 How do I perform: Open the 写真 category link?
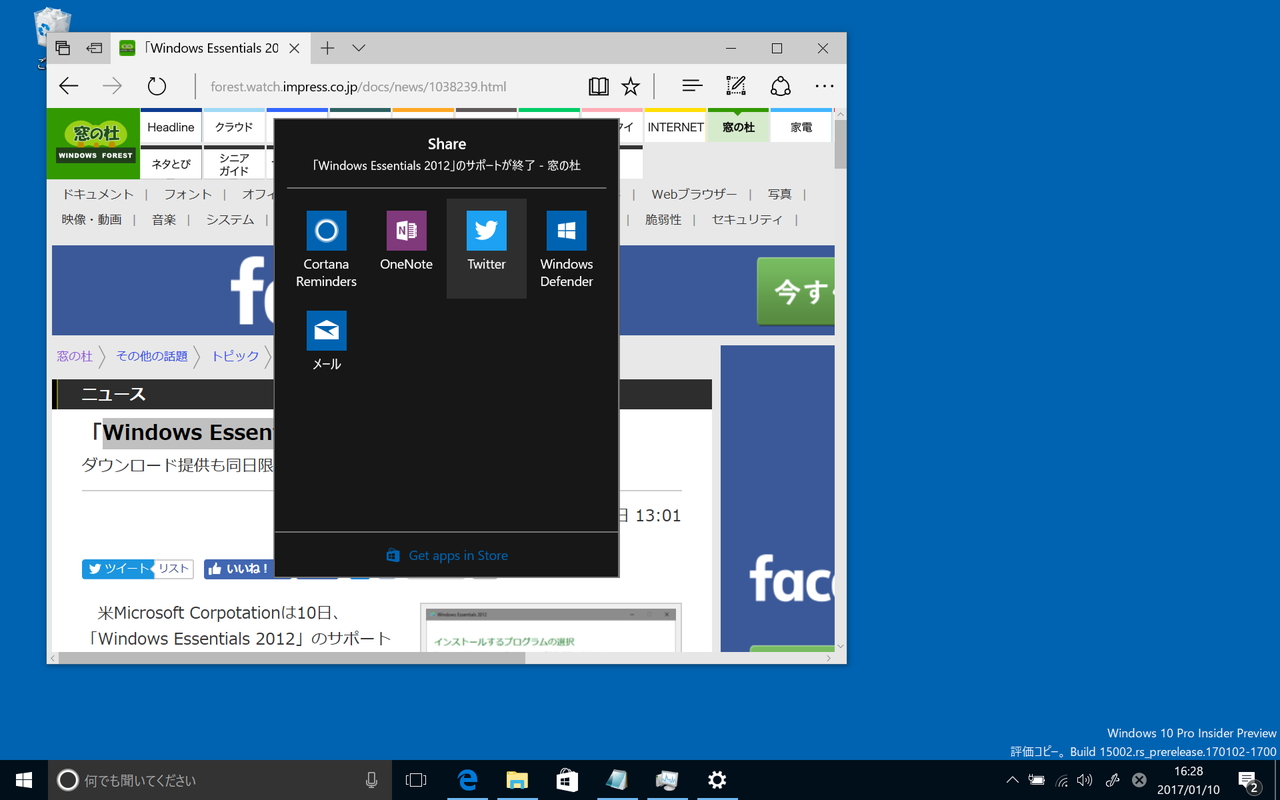coord(779,194)
